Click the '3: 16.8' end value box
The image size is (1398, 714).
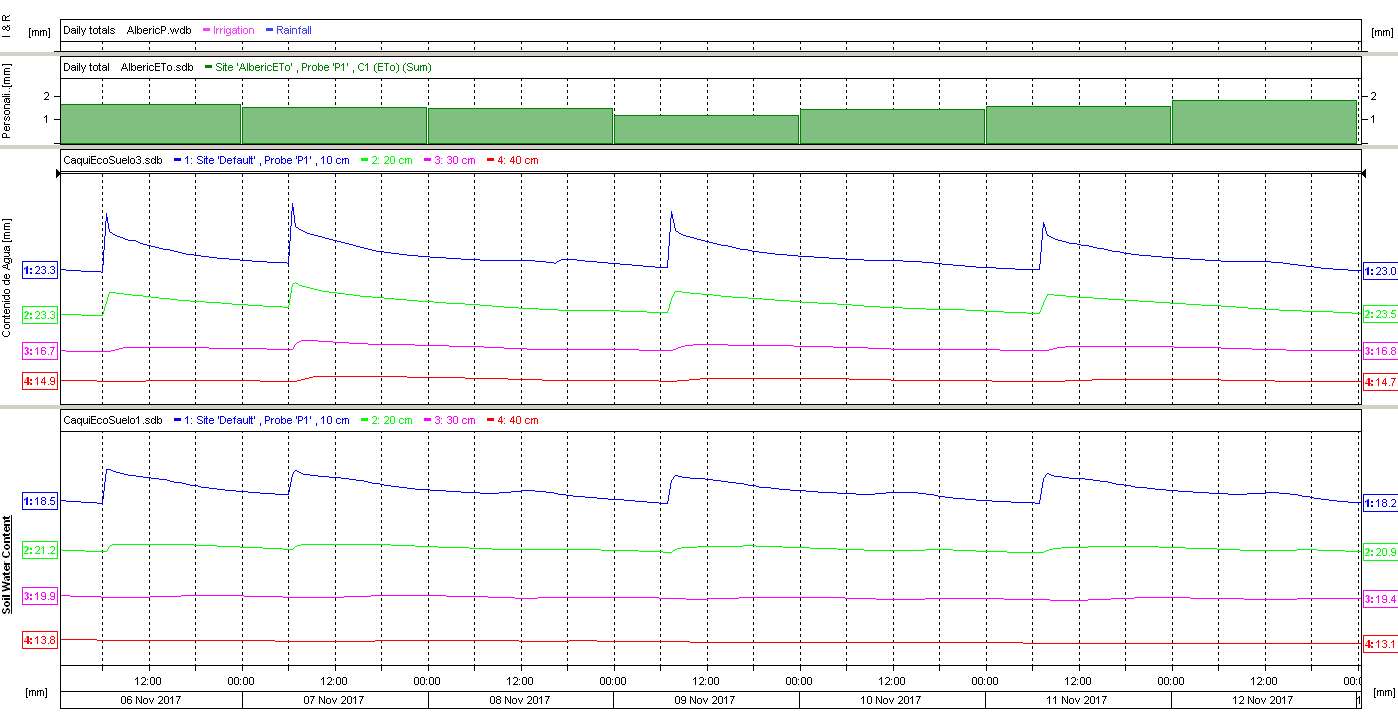[1380, 351]
